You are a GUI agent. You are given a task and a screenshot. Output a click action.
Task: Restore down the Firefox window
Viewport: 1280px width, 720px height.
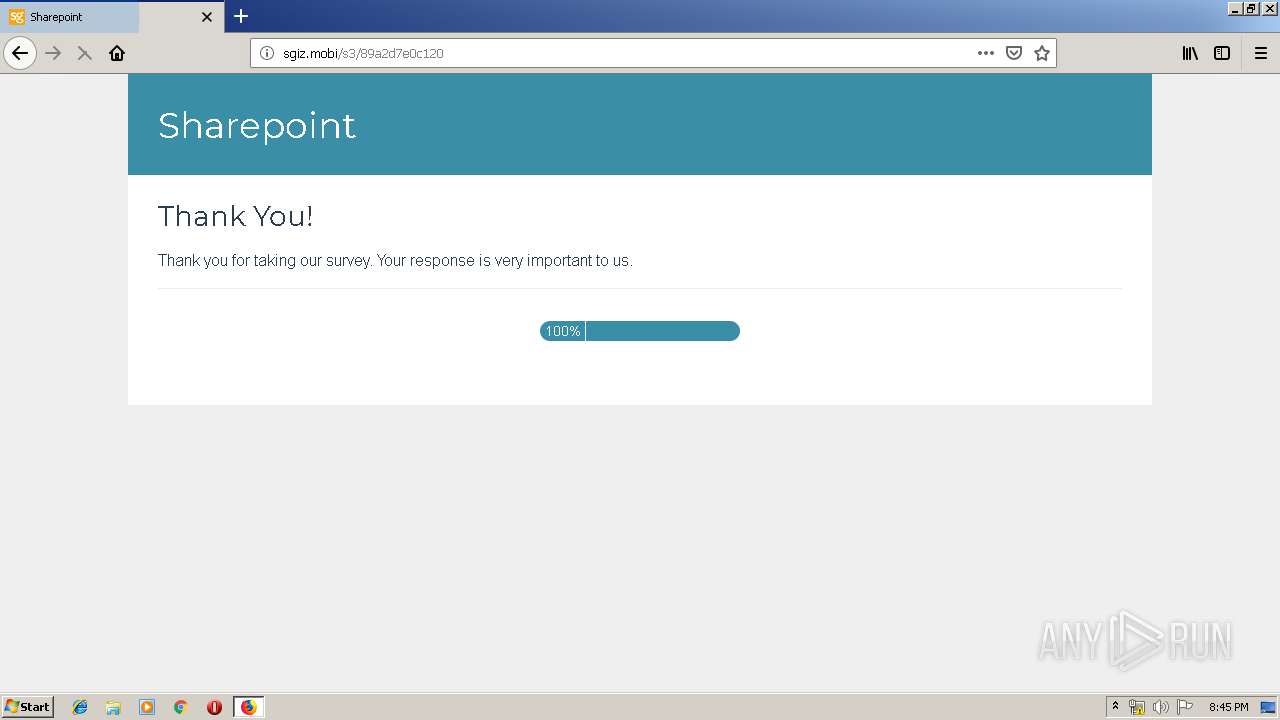pyautogui.click(x=1251, y=8)
